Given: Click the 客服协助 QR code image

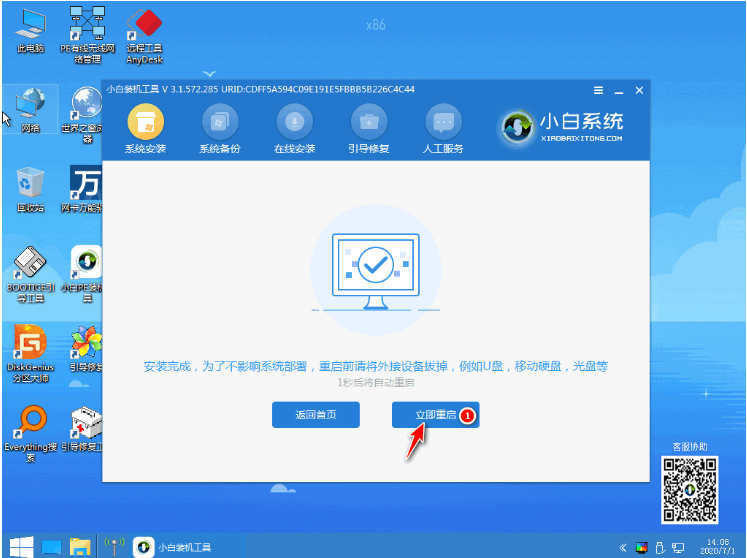Looking at the screenshot, I should tap(689, 490).
